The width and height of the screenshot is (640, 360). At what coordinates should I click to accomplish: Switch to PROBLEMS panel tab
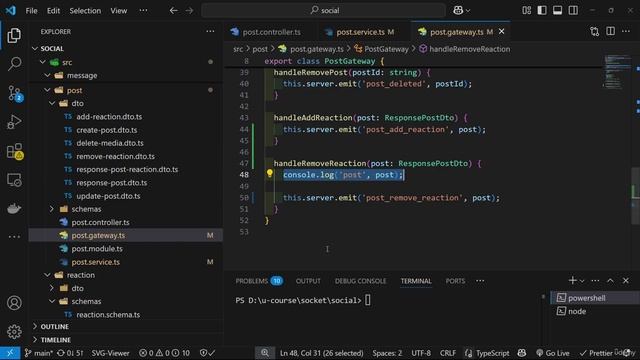tap(259, 281)
